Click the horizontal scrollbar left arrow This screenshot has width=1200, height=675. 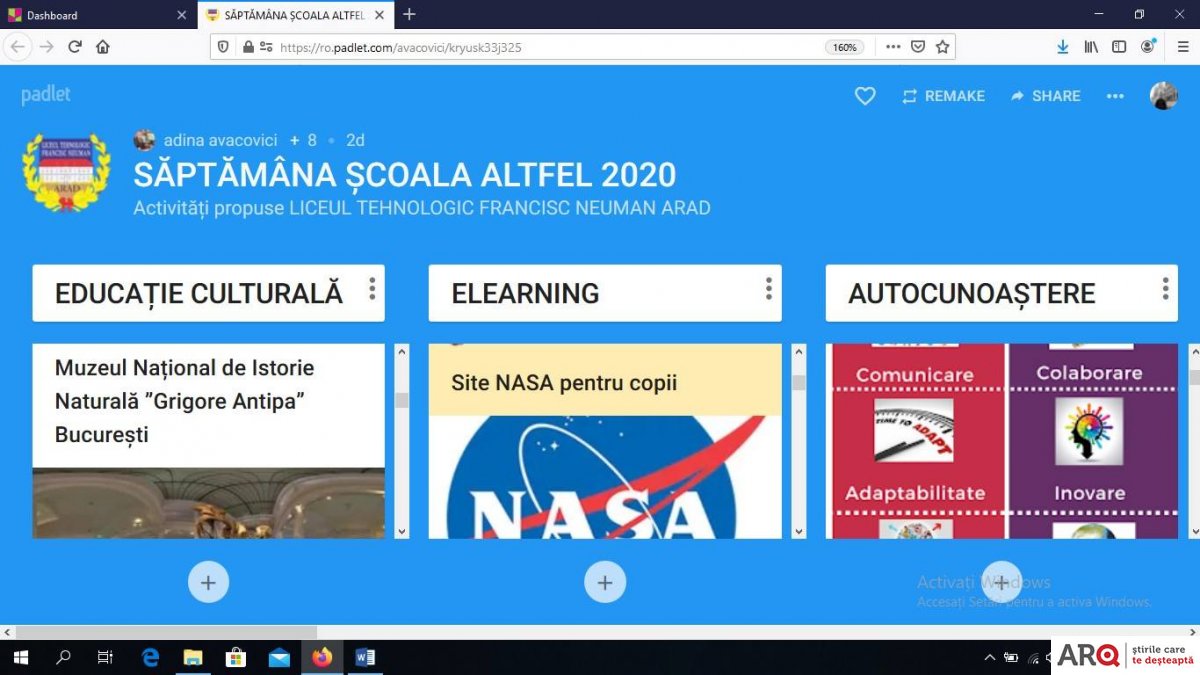(7, 632)
